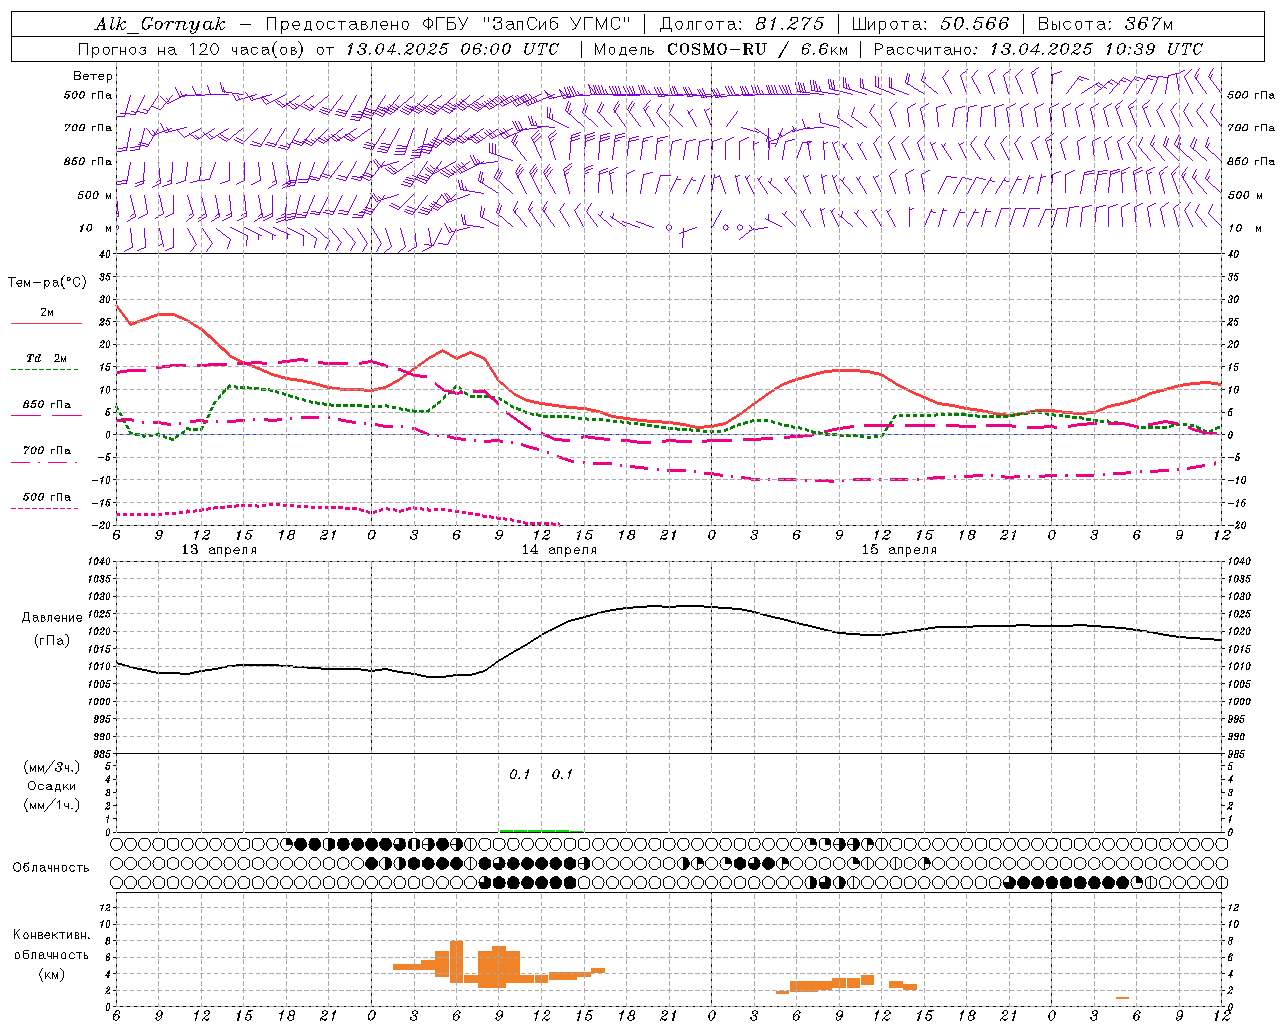This screenshot has height=1024, width=1280.
Task: Click the Давление chart label
Action: pos(52,618)
